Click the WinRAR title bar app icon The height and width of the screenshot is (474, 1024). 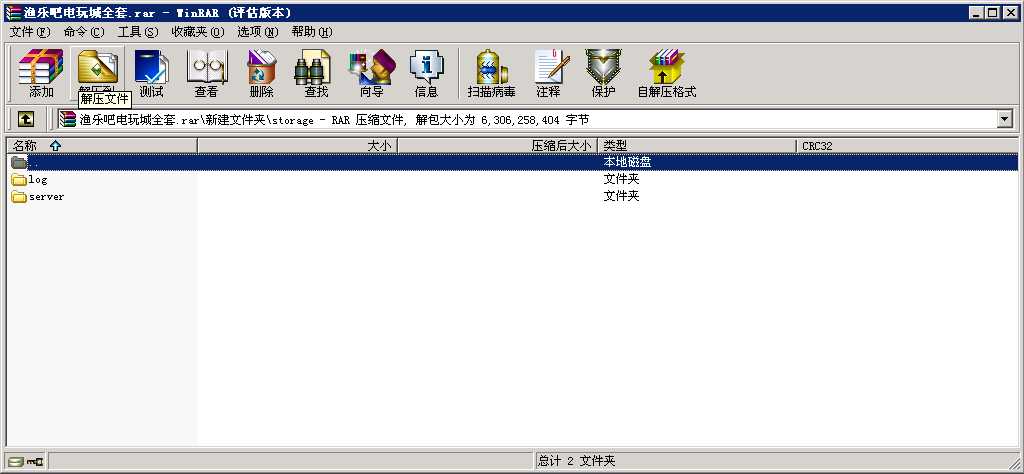click(12, 12)
